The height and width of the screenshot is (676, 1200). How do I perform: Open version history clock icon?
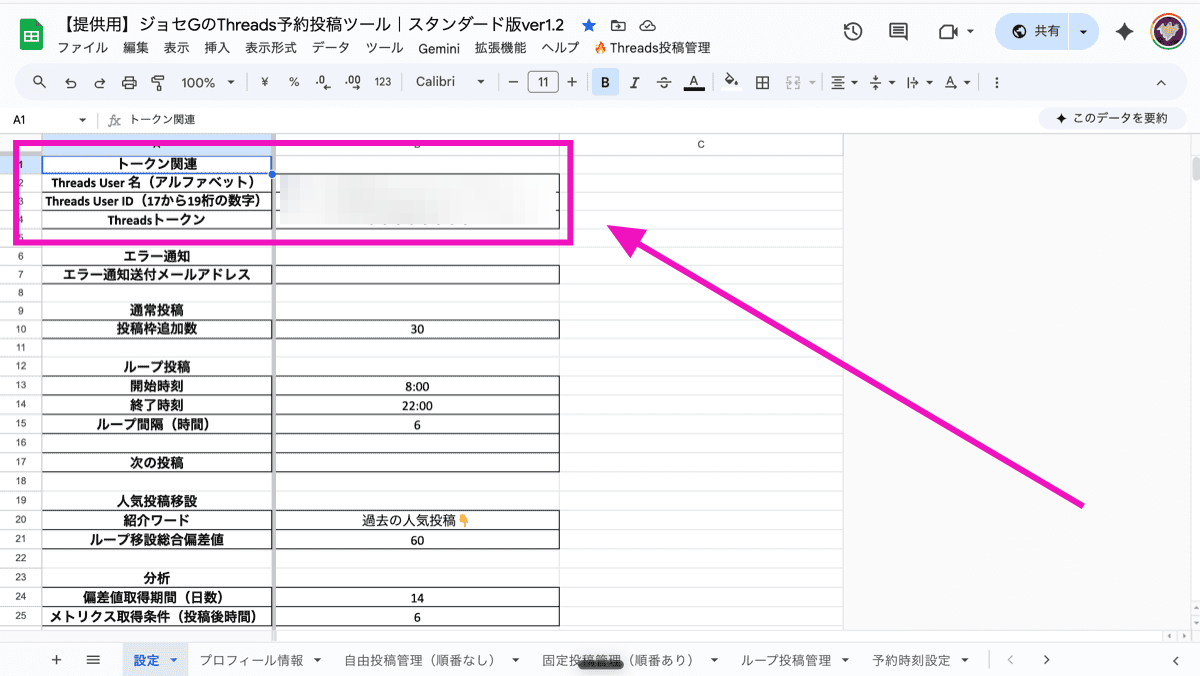pos(853,32)
